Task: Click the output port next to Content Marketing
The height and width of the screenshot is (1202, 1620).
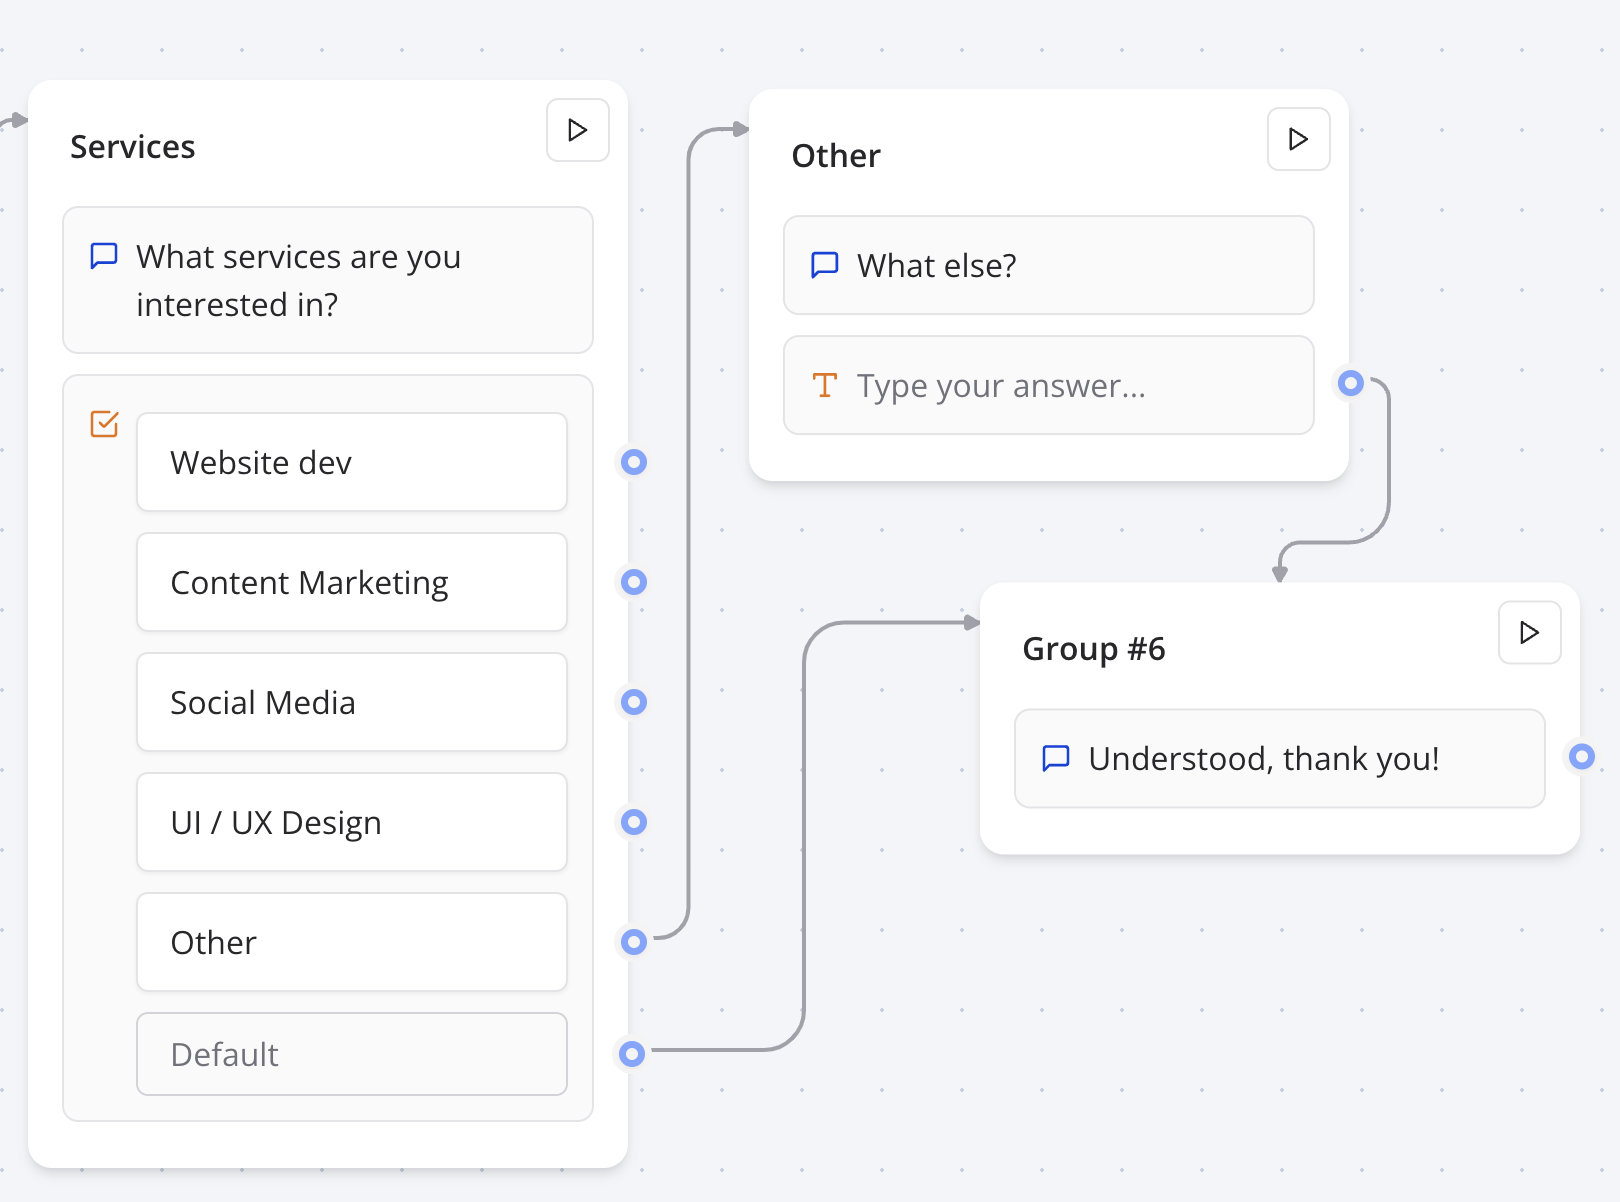Action: [x=632, y=582]
